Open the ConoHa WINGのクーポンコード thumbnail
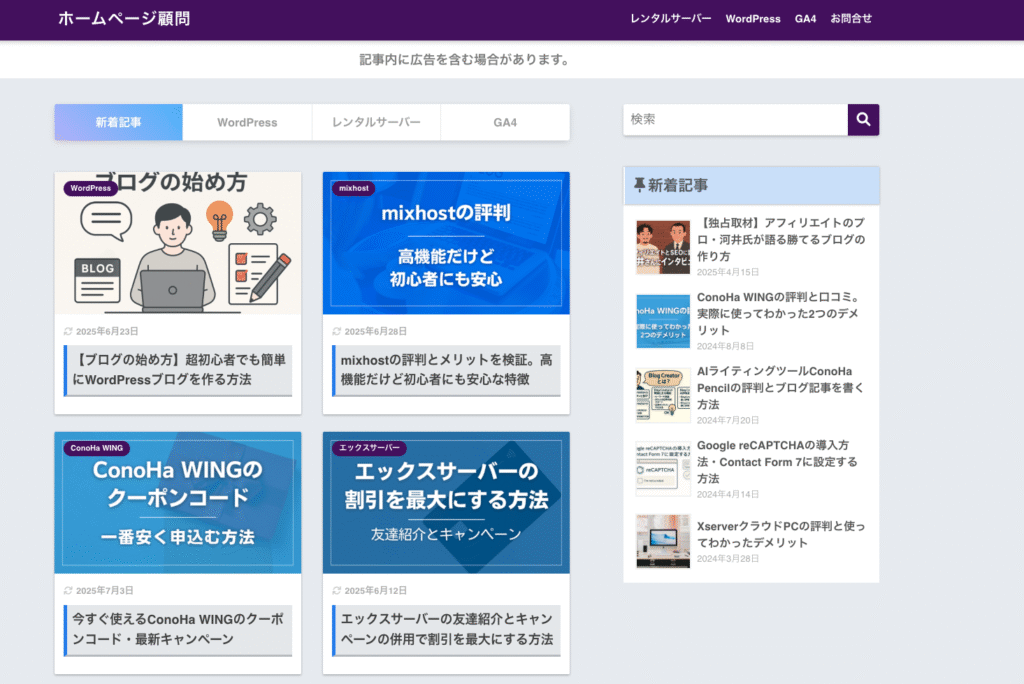Screen dimensions: 1024x684 tap(178, 502)
